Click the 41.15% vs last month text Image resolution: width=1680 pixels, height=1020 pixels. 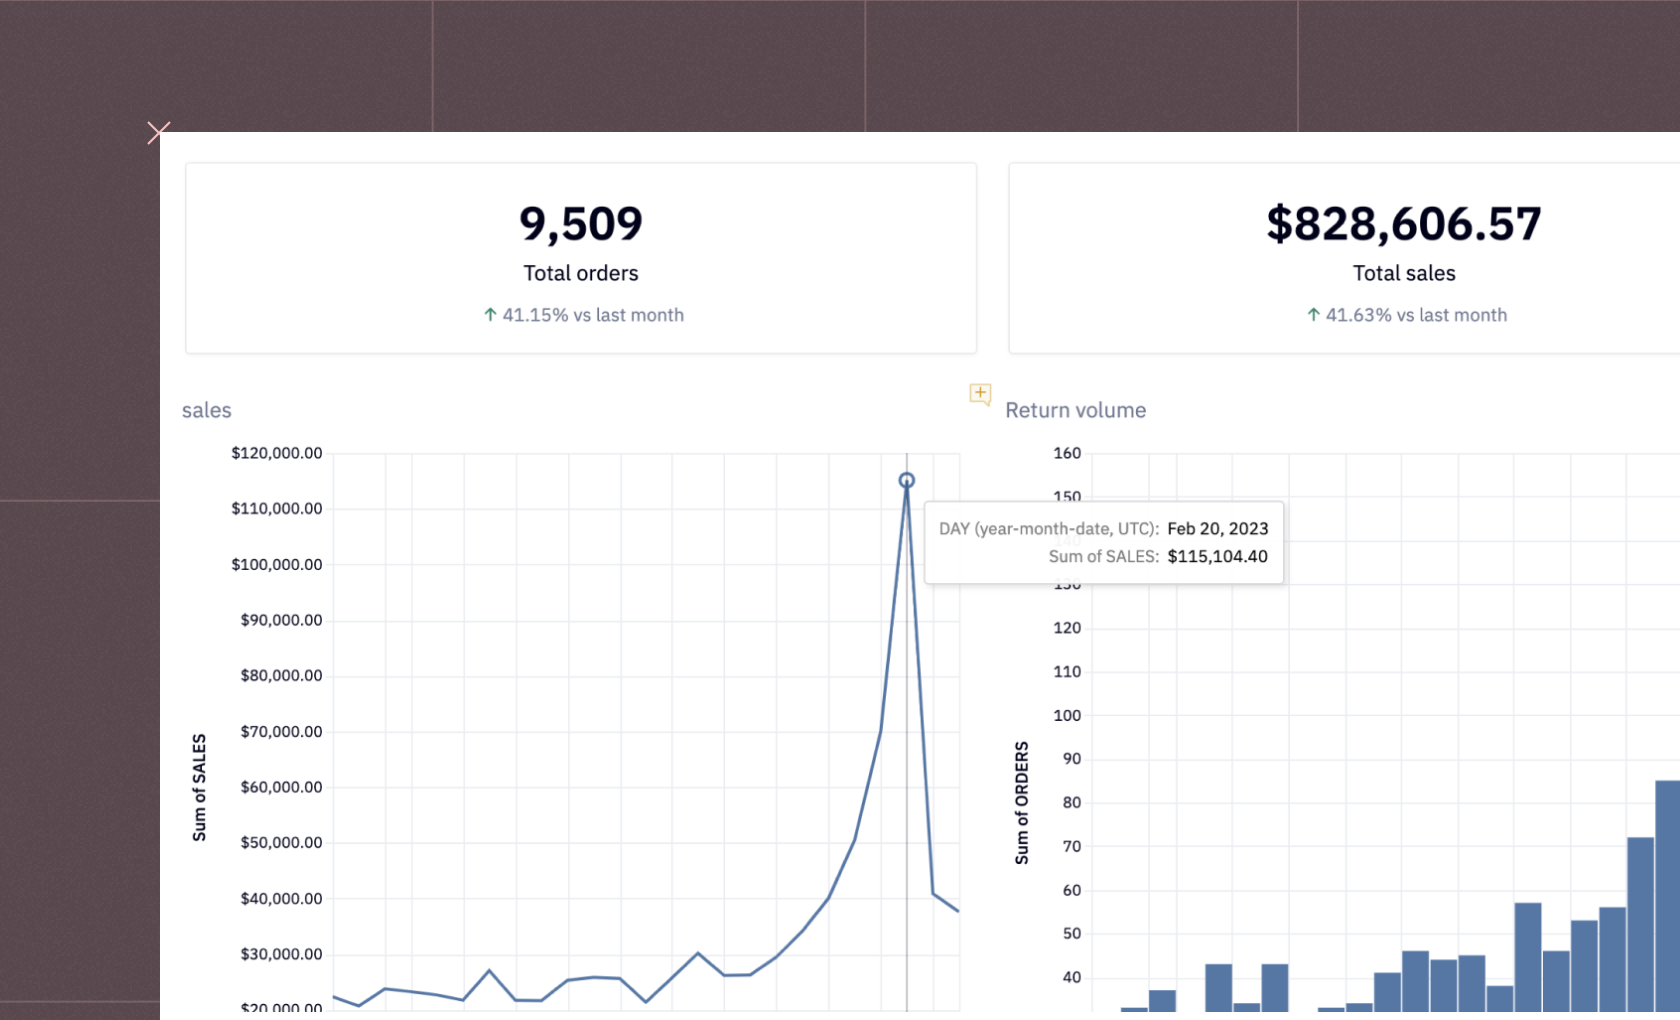(594, 314)
